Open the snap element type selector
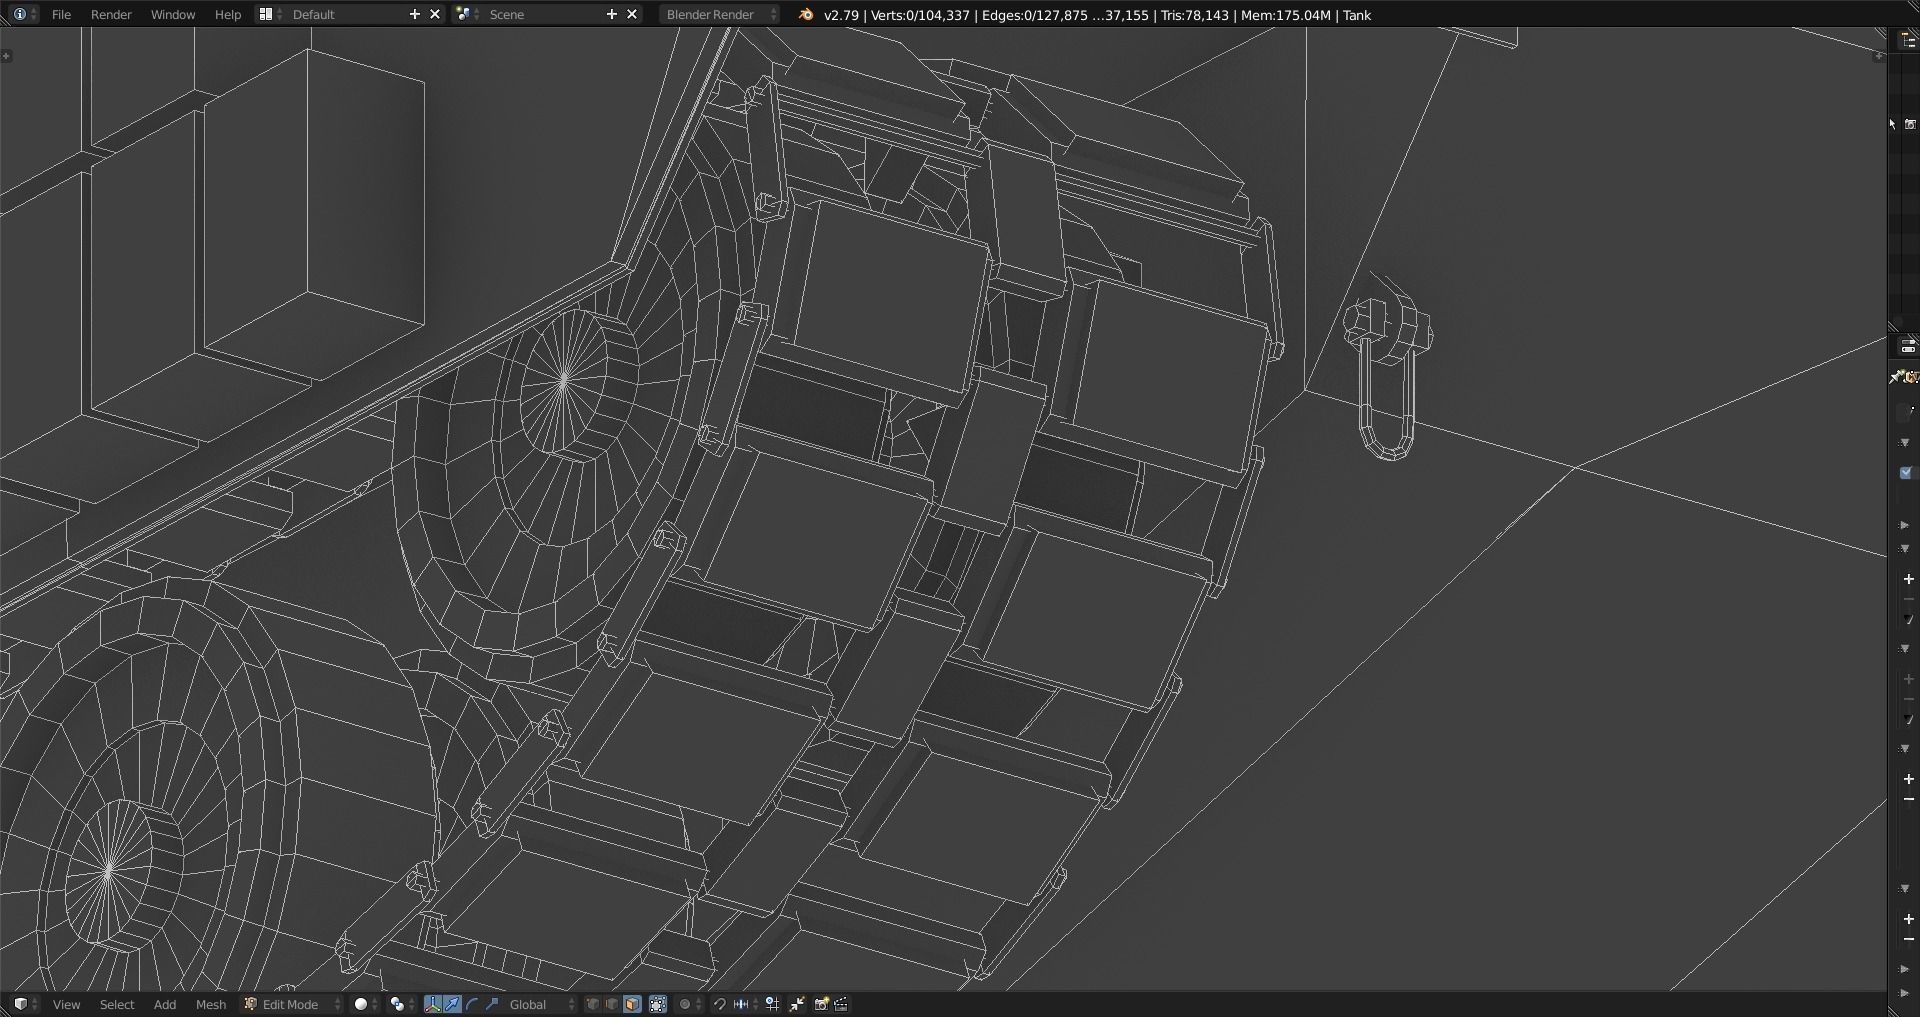1920x1017 pixels. click(745, 1004)
